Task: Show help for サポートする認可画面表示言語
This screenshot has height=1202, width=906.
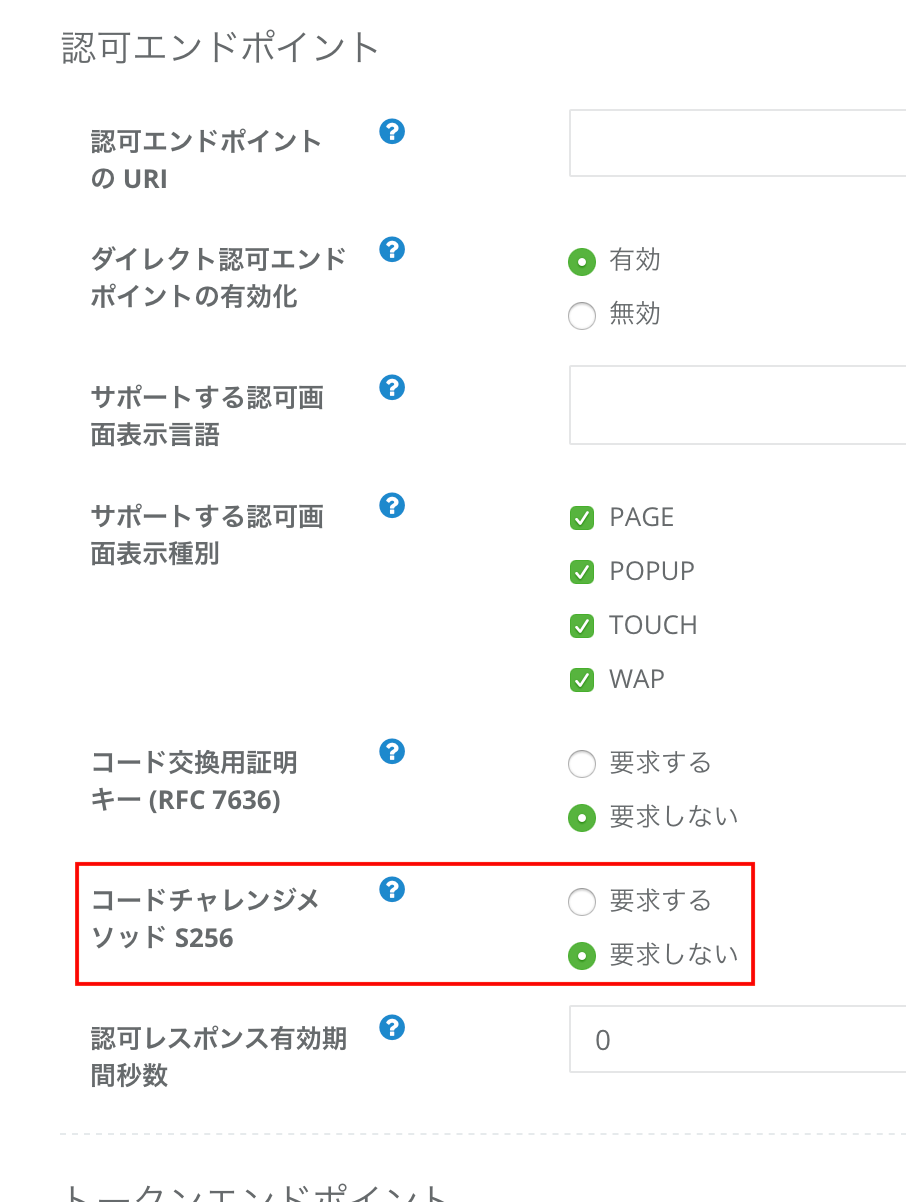Action: (x=393, y=387)
